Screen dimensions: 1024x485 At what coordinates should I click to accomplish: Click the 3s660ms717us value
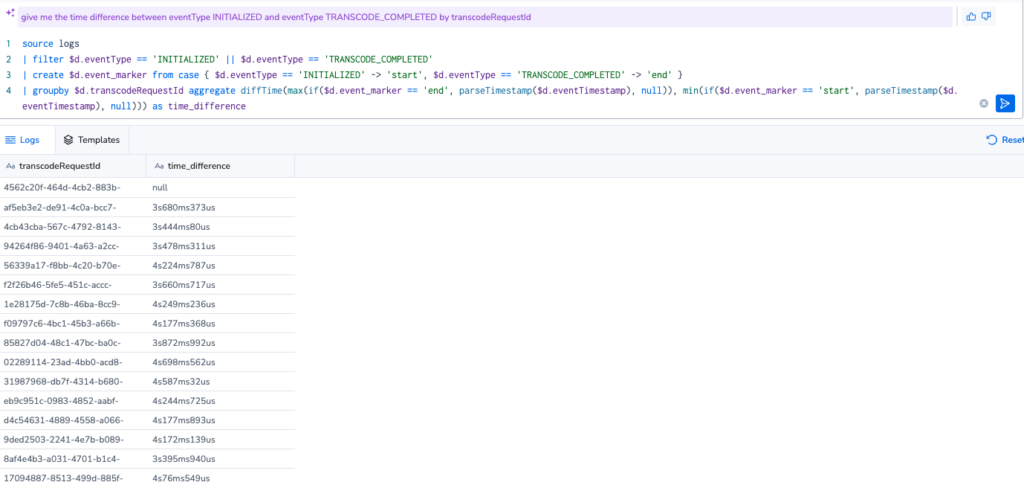coord(184,285)
